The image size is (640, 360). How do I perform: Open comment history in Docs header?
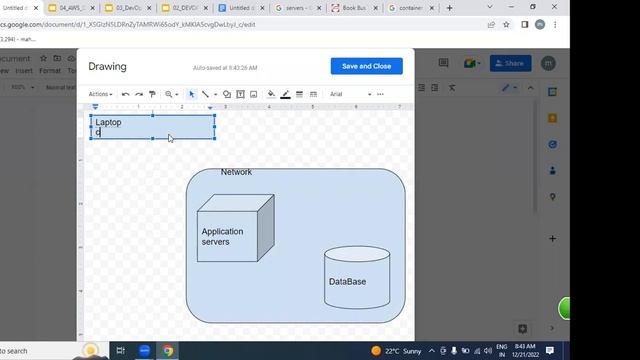click(x=443, y=63)
